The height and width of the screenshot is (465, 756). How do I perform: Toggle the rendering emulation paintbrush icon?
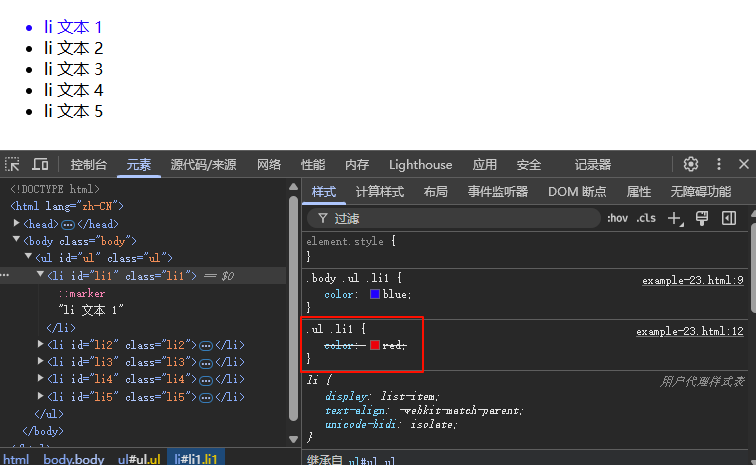702,218
